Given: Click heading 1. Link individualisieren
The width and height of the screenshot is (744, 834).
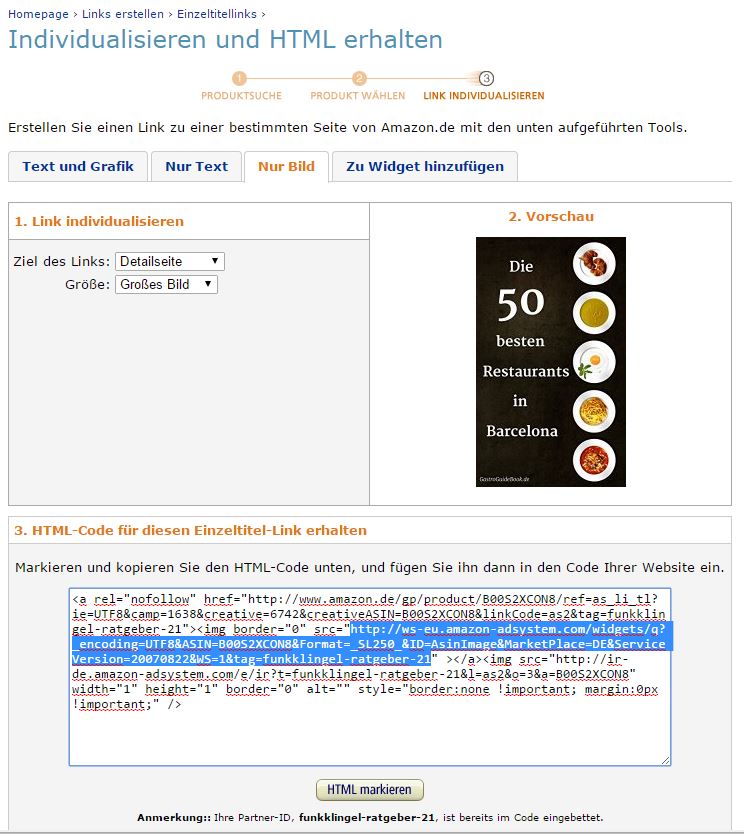Looking at the screenshot, I should 99,221.
